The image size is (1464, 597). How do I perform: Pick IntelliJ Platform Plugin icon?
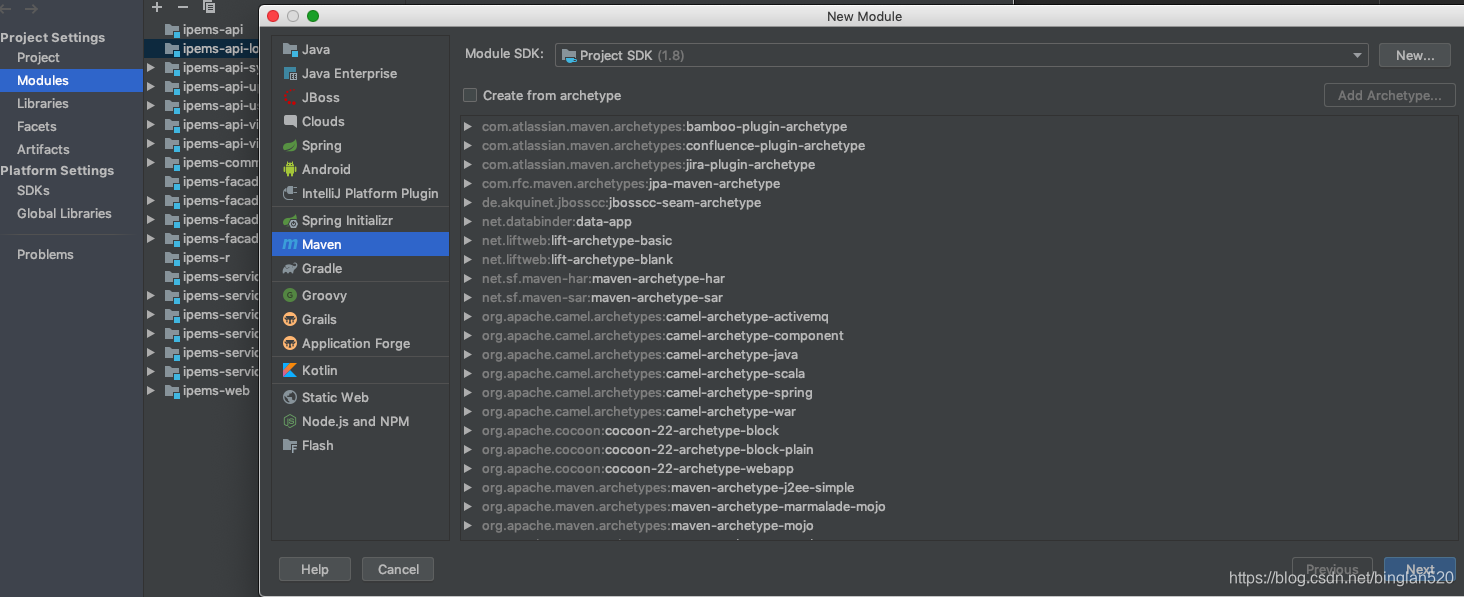click(x=290, y=193)
